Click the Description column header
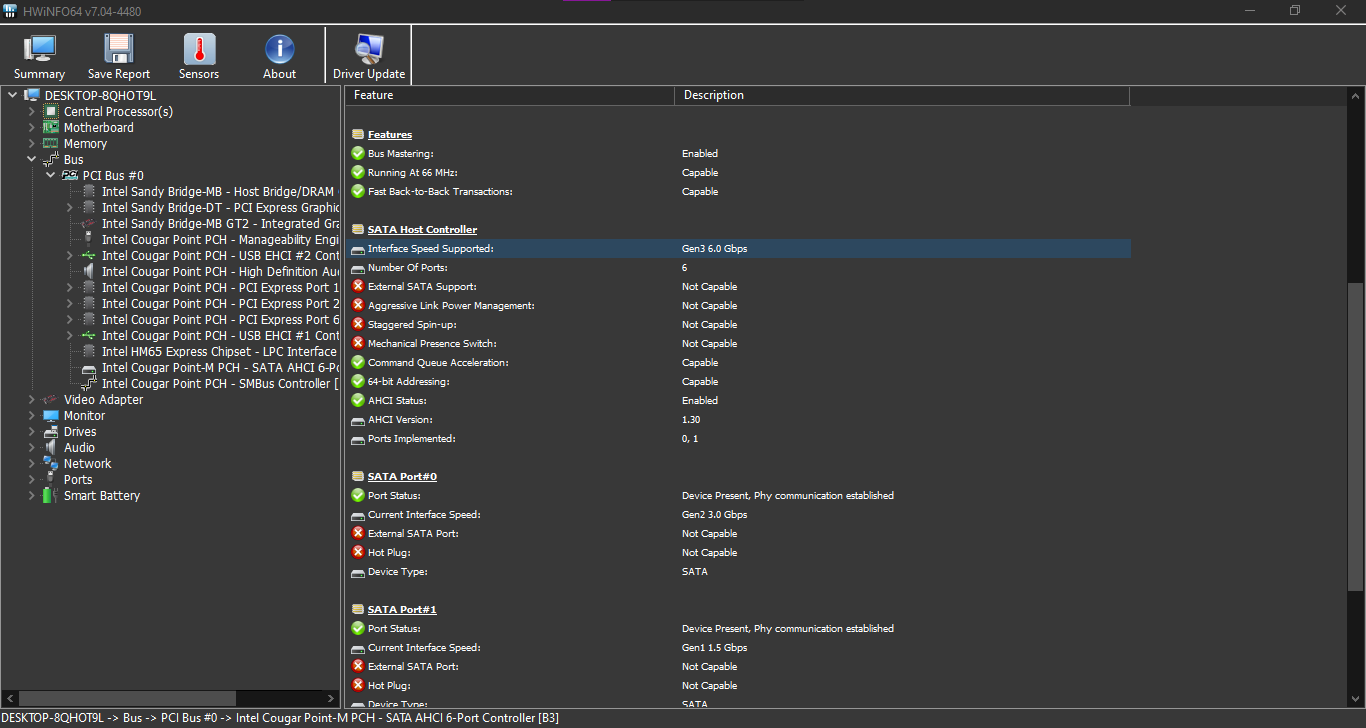This screenshot has width=1366, height=728. pyautogui.click(x=902, y=95)
